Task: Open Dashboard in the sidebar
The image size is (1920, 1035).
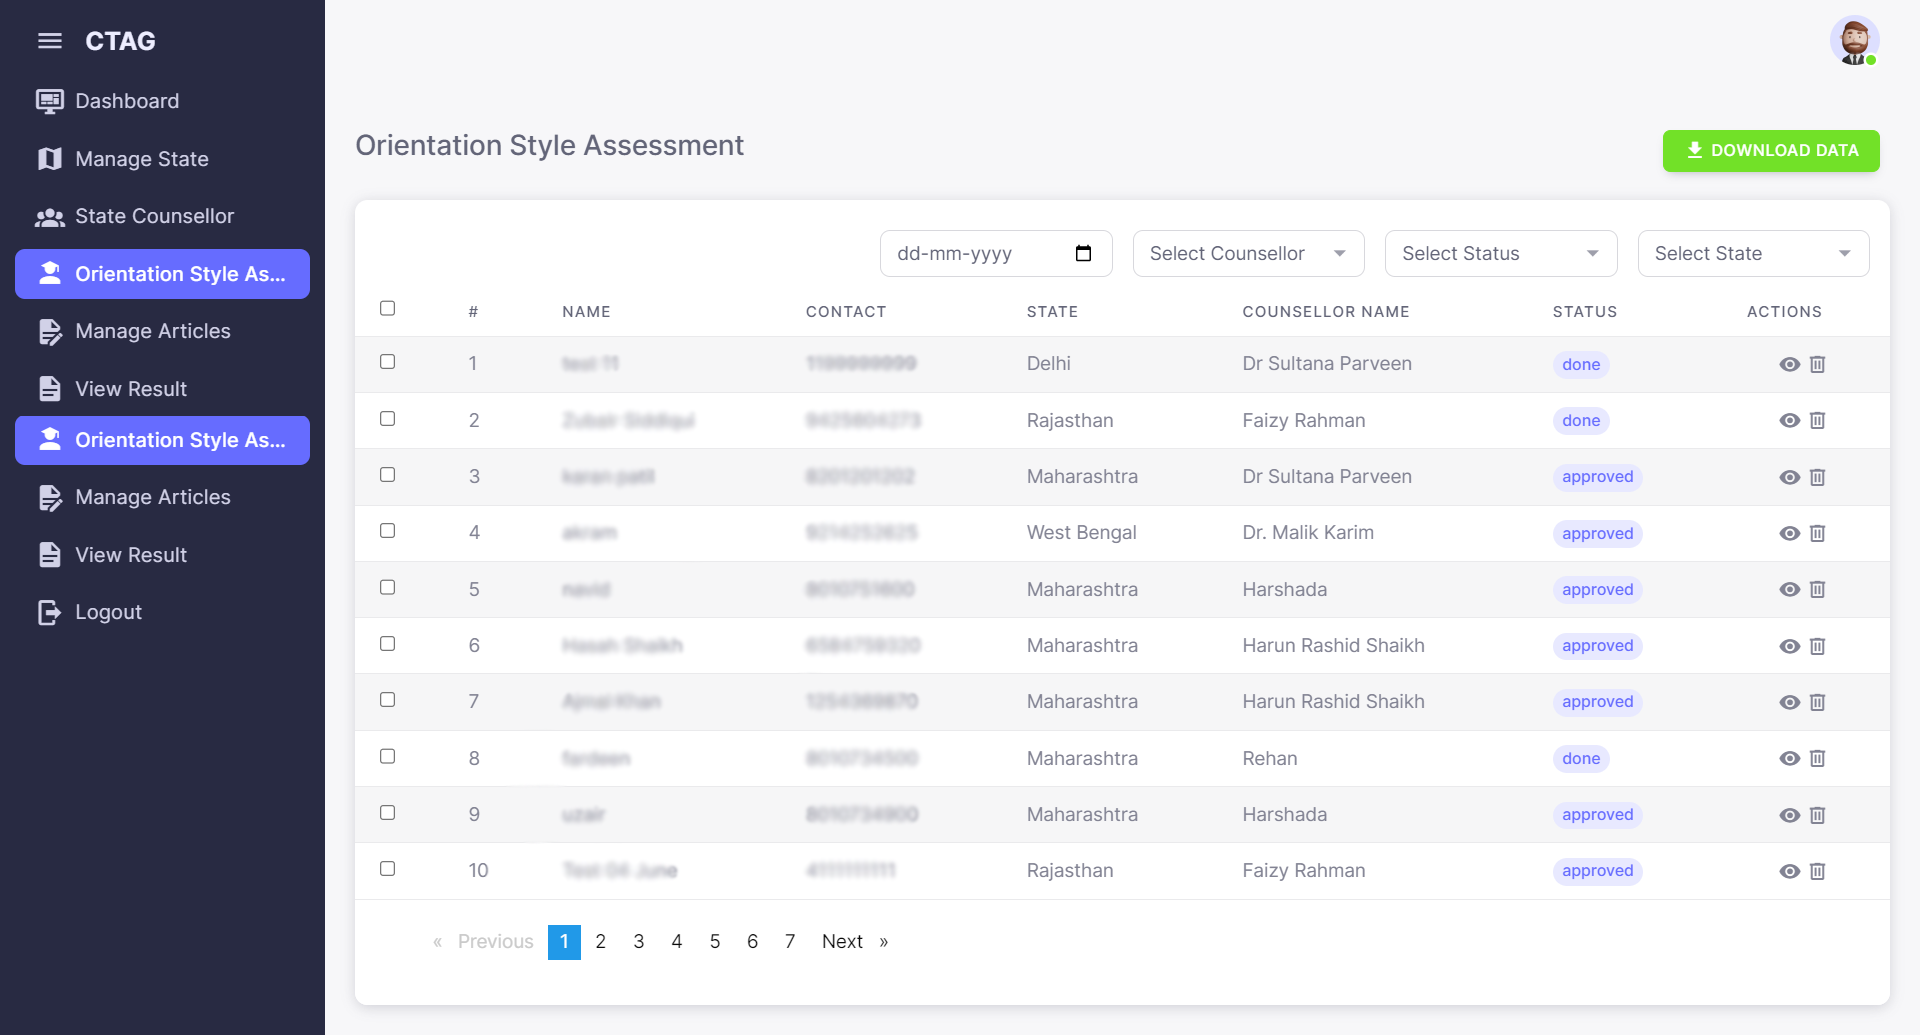Action: pyautogui.click(x=162, y=101)
